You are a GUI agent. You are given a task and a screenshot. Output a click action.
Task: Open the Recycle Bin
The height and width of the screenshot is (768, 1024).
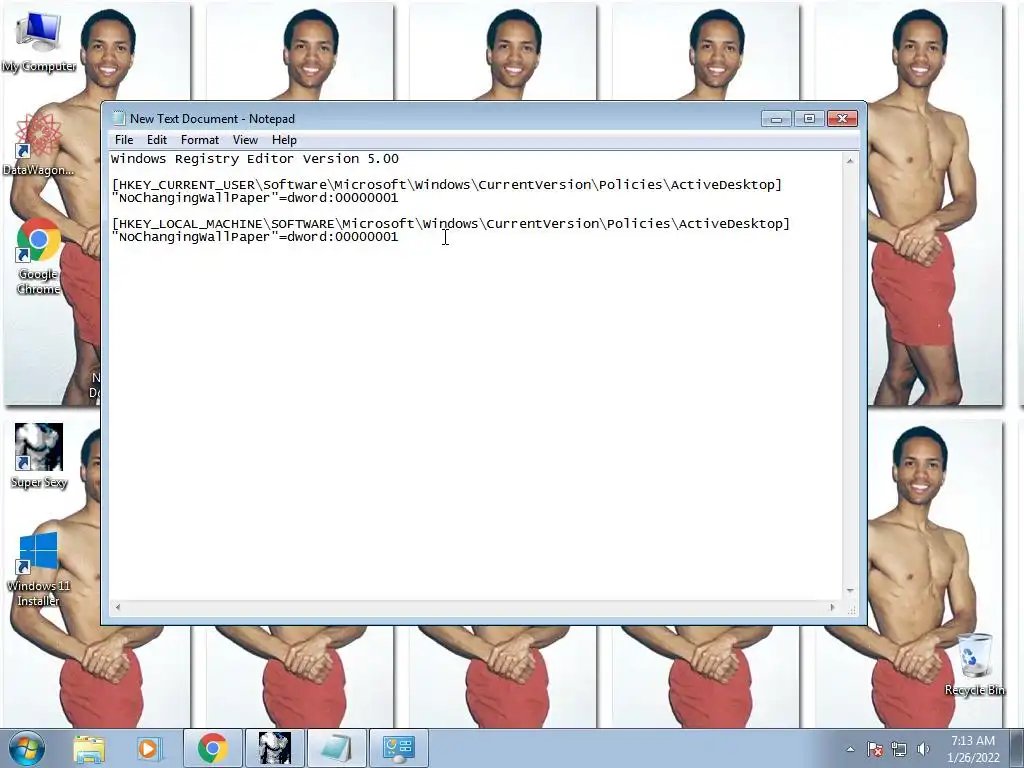point(974,664)
